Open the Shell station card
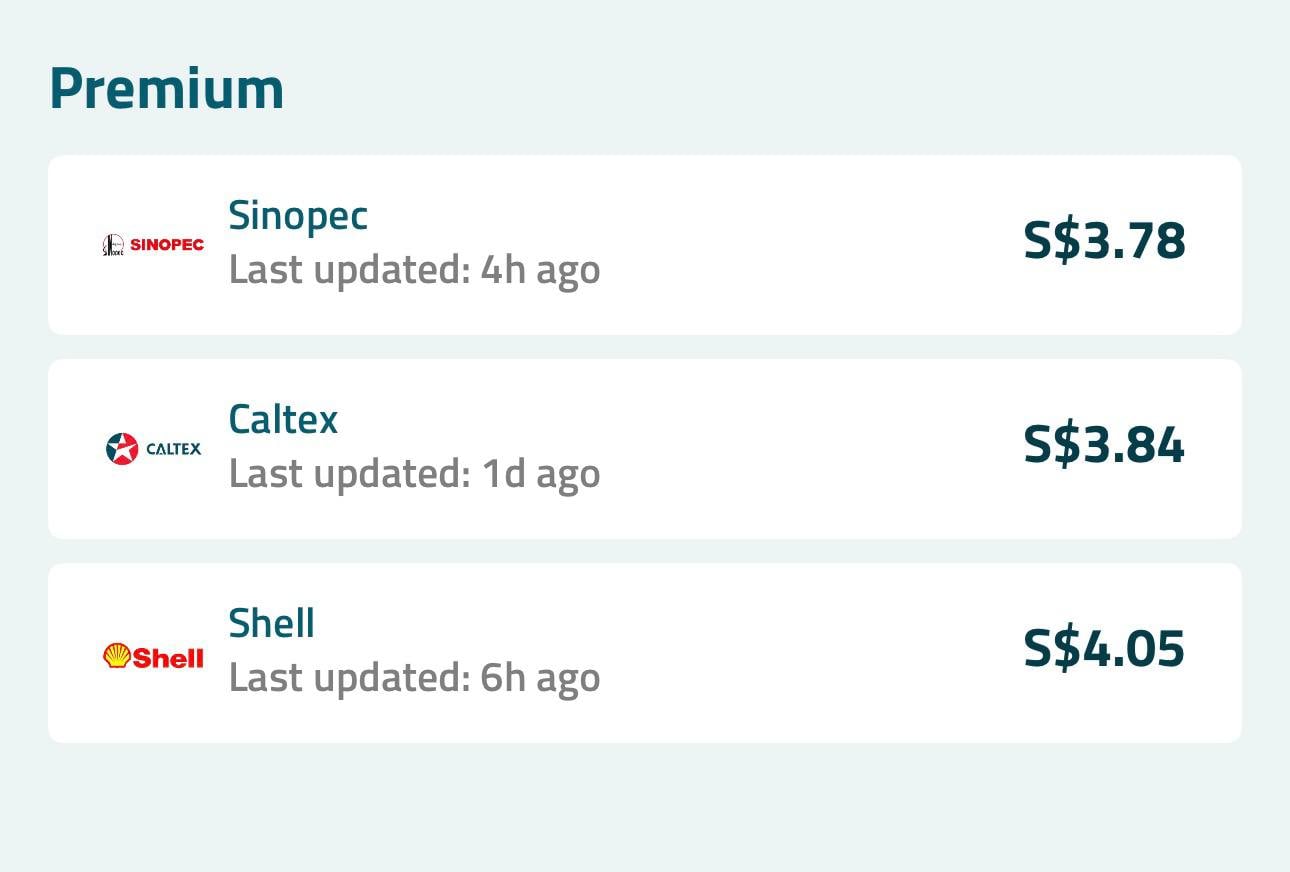Viewport: 1290px width, 872px height. click(x=645, y=651)
